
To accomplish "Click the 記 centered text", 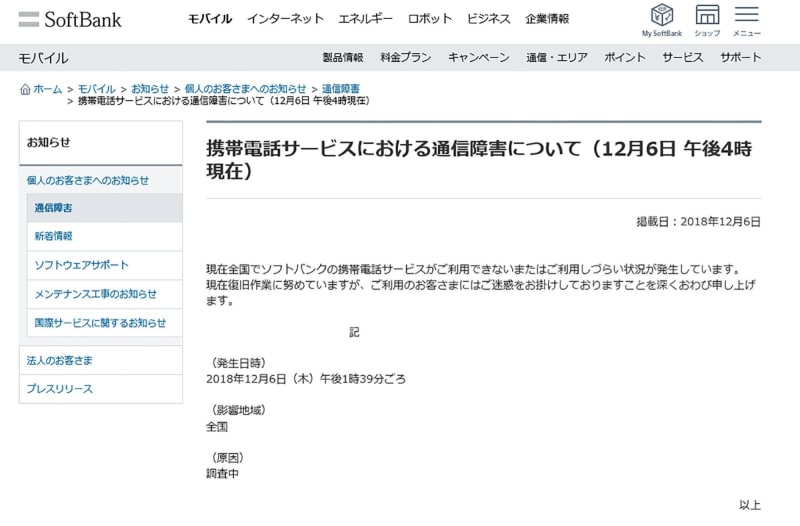I will pyautogui.click(x=354, y=333).
